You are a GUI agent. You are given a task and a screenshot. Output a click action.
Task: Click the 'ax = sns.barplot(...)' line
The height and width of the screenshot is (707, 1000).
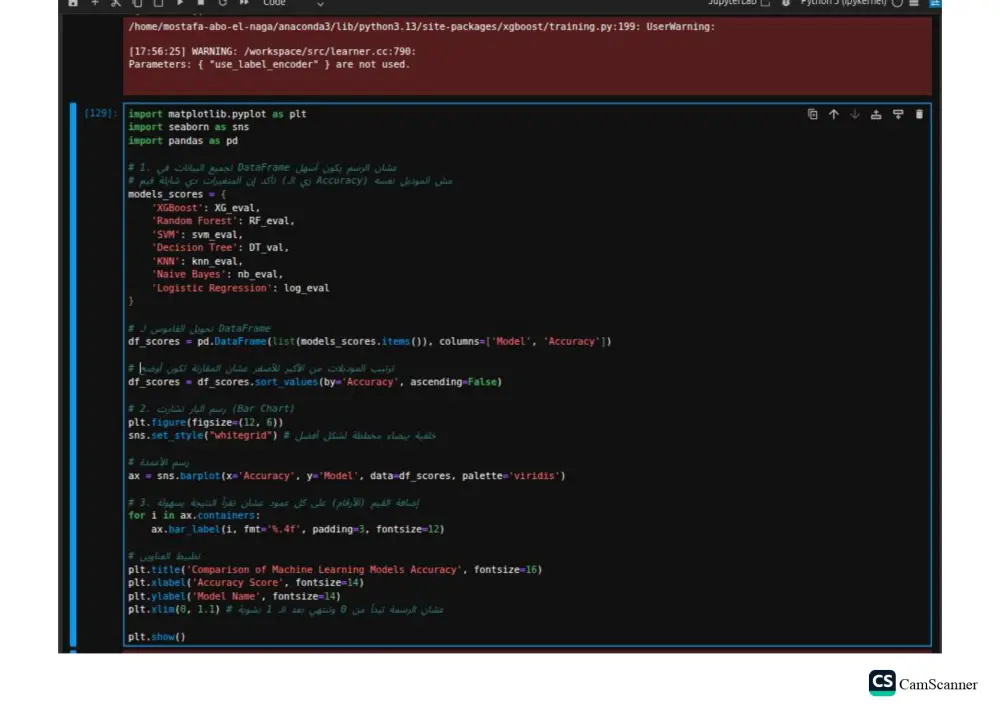pos(346,476)
